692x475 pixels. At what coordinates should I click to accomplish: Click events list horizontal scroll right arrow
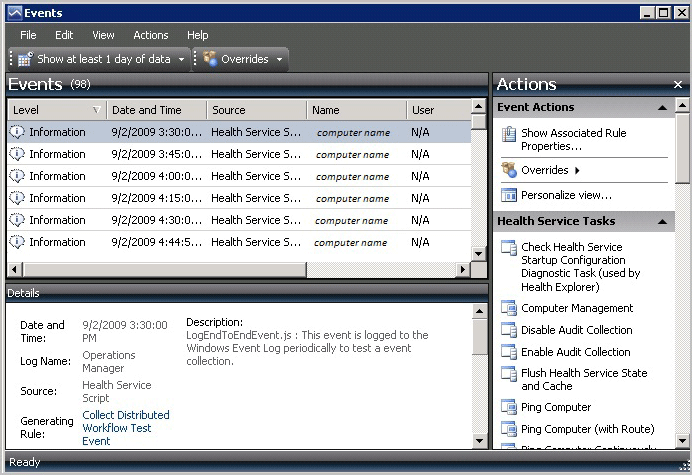[x=463, y=269]
